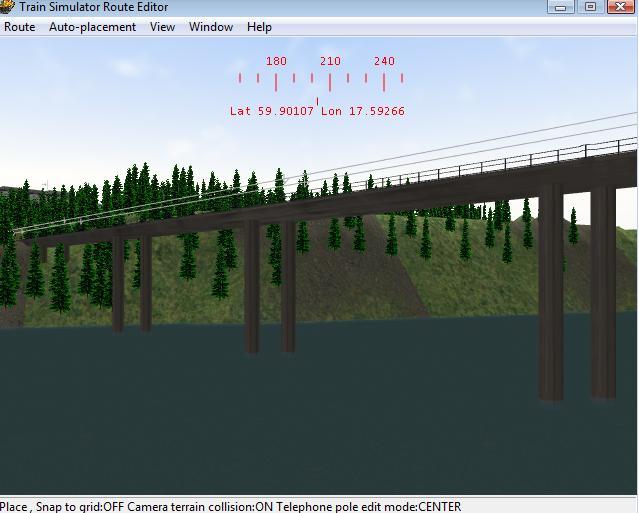The height and width of the screenshot is (513, 639).
Task: Click the compass heading label 210
Action: (x=330, y=62)
